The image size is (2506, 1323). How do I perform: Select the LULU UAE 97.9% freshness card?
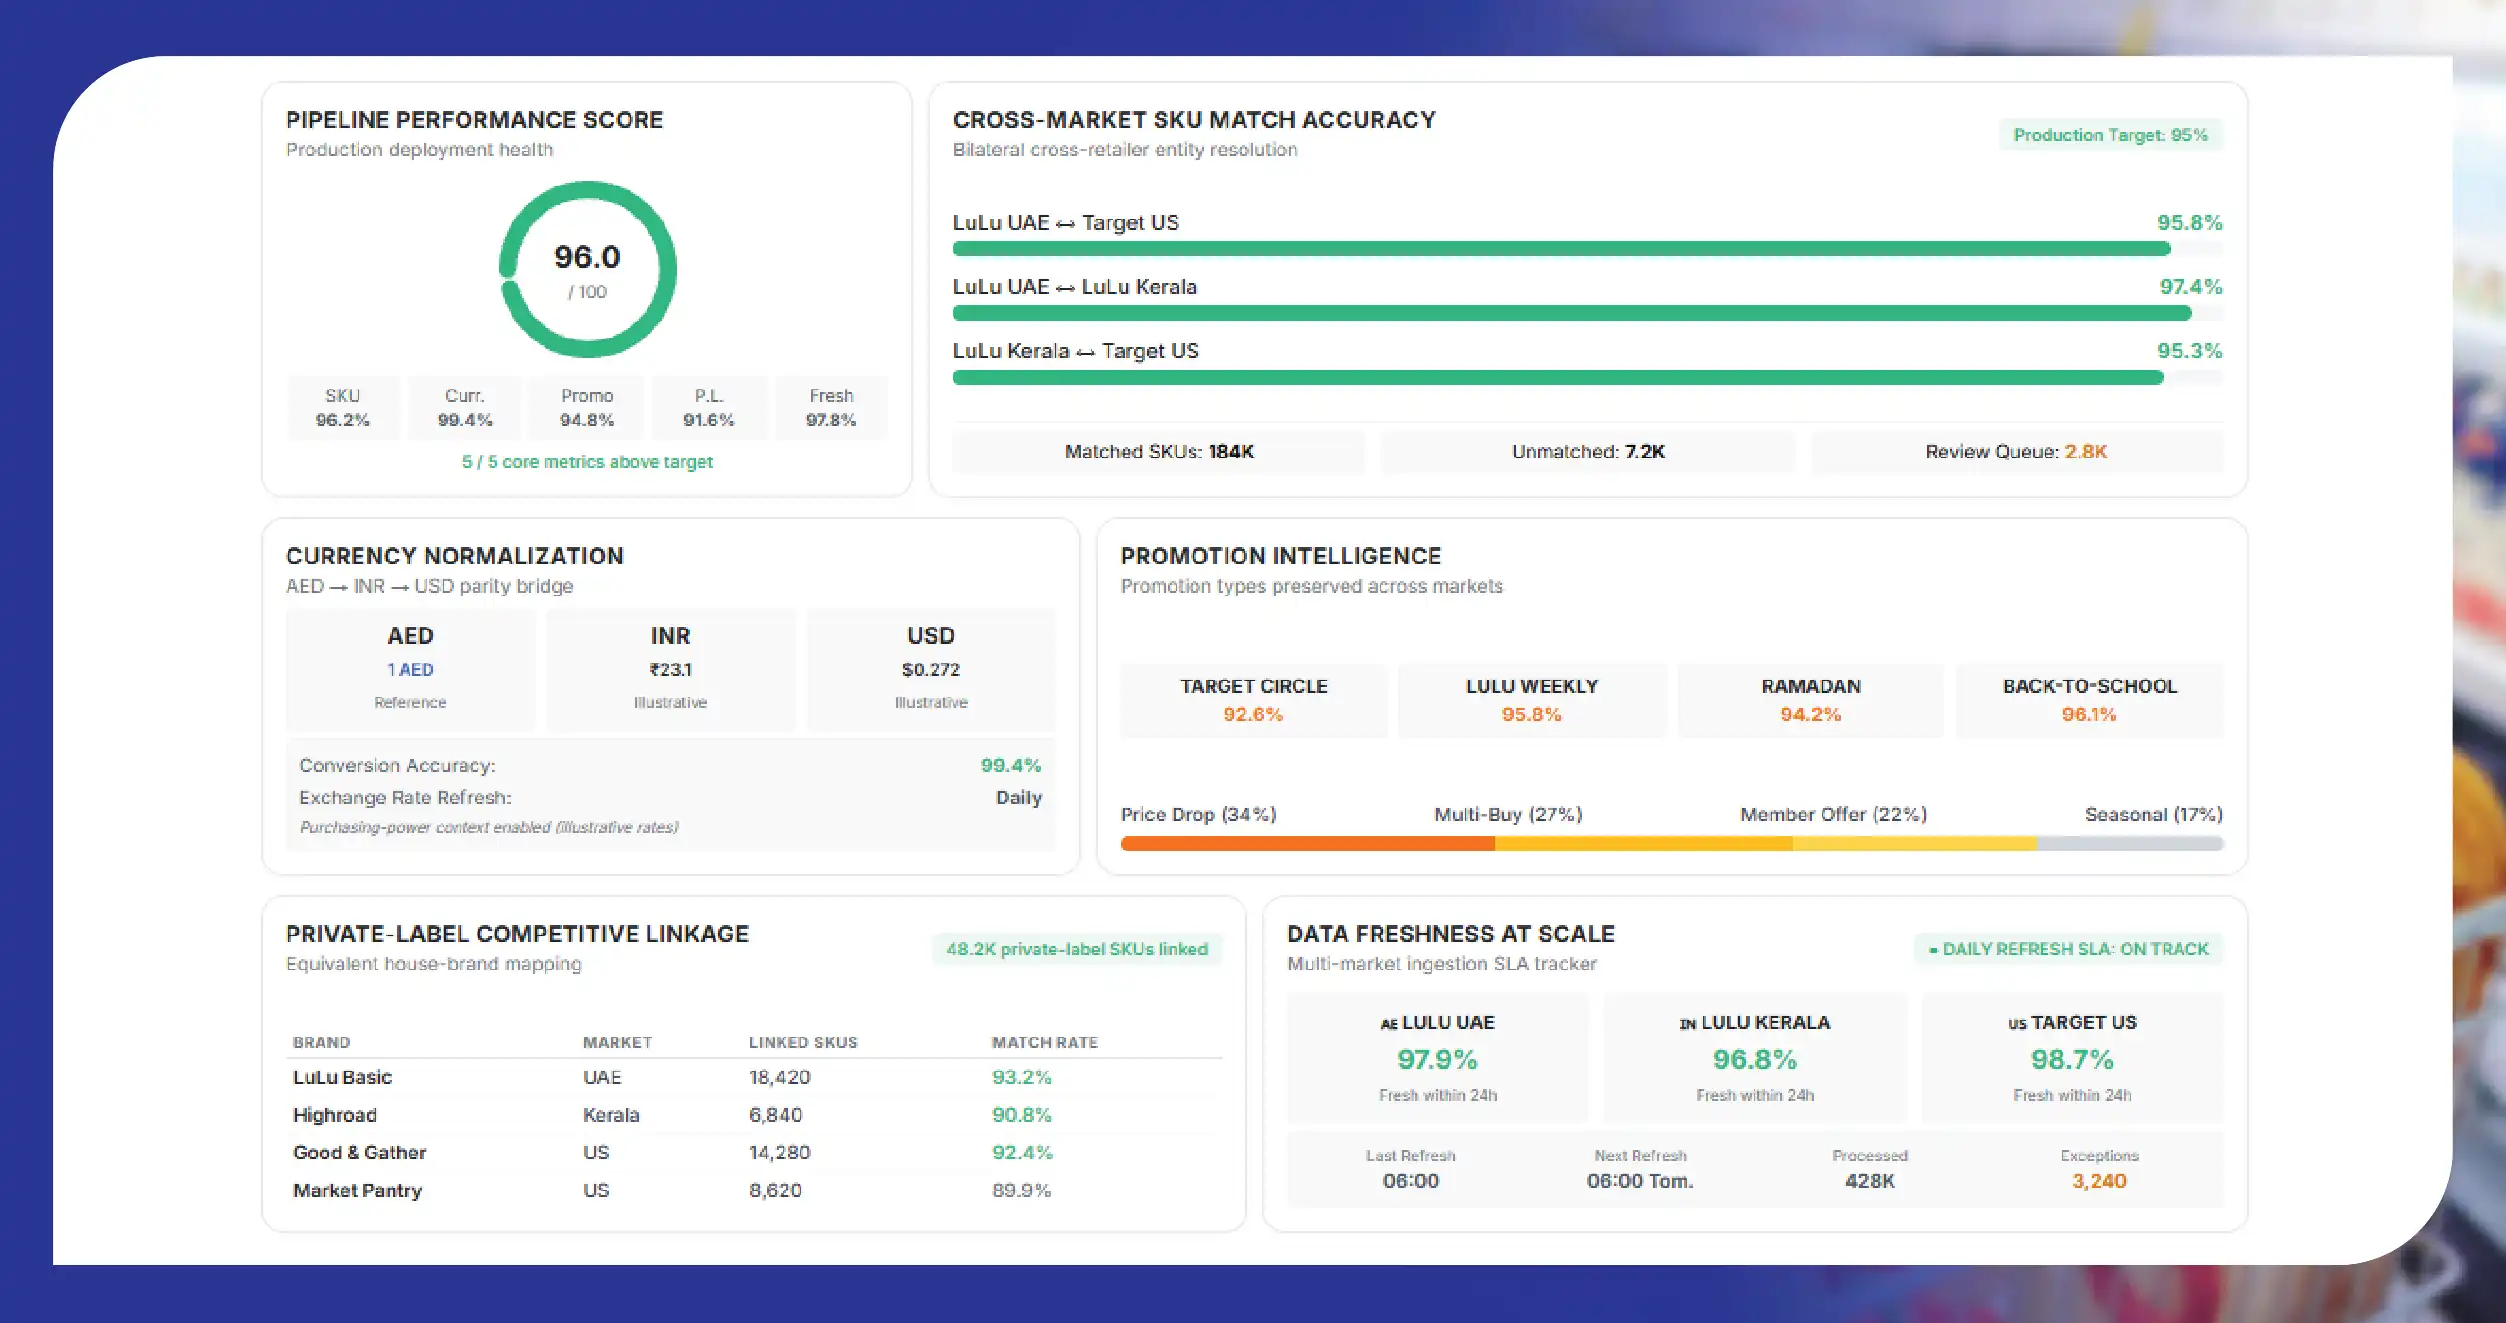(1437, 1058)
